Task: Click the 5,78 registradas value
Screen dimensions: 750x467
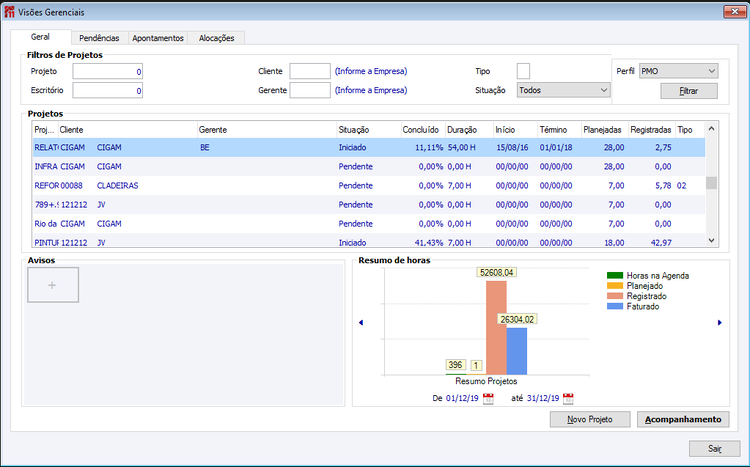Action: (663, 186)
